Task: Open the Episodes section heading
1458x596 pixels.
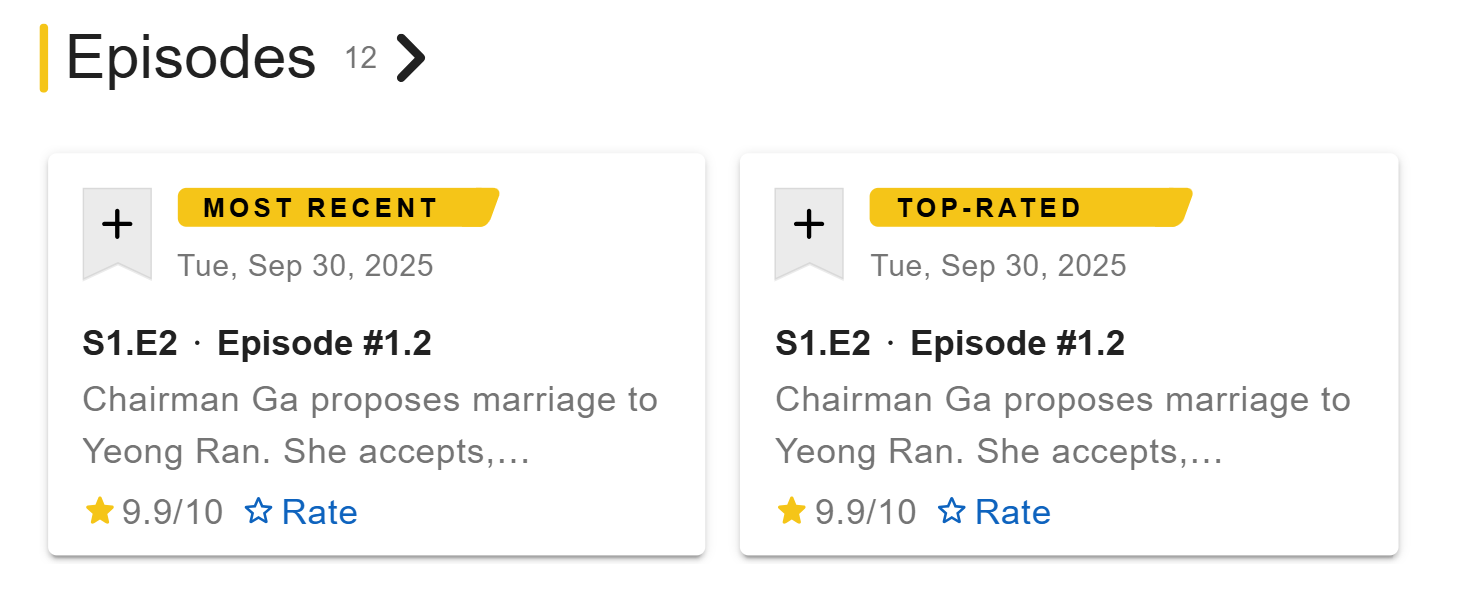Action: (190, 58)
